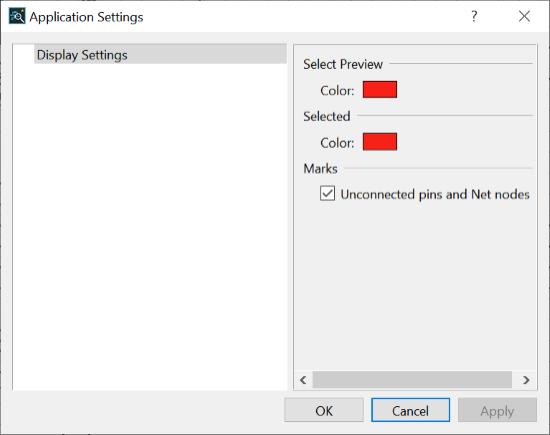
Task: Confirm settings with the OK button
Action: tap(324, 410)
